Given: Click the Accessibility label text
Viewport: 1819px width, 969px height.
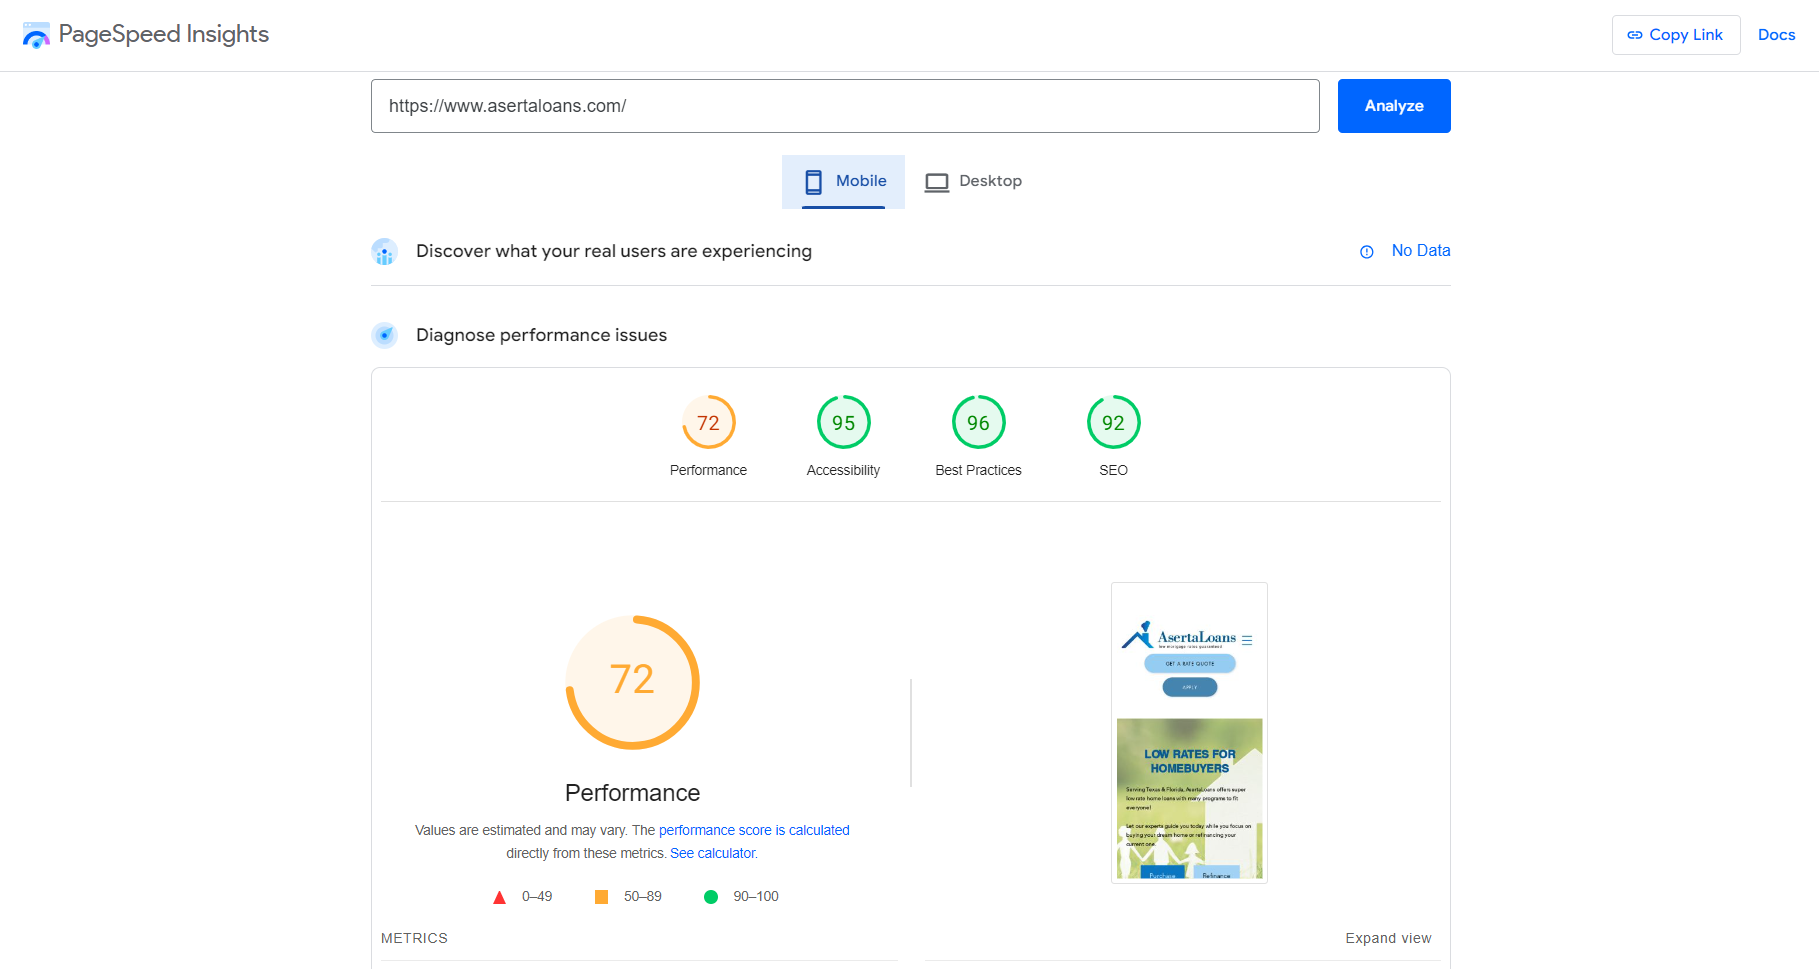Looking at the screenshot, I should (843, 470).
